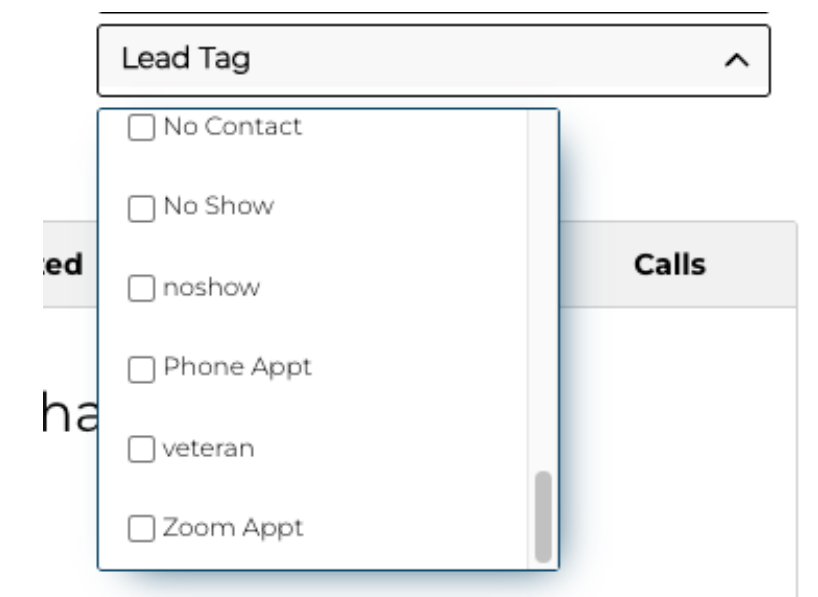
Task: Pick the No Show option label
Action: (218, 207)
